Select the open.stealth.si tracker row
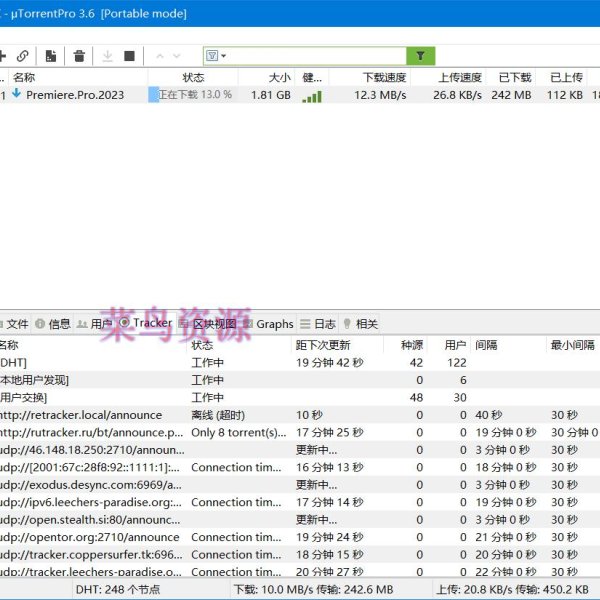 pos(300,520)
